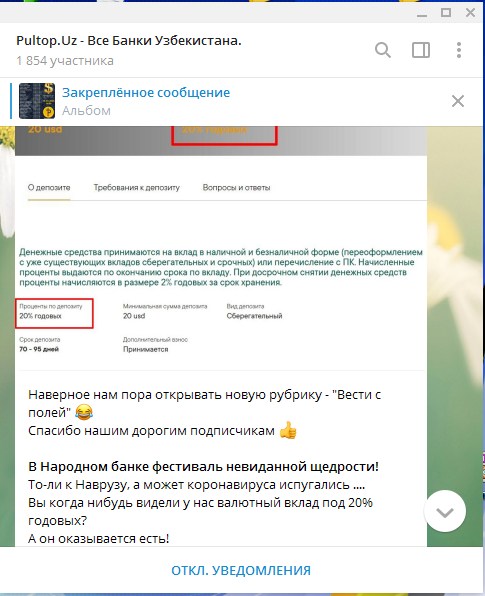The width and height of the screenshot is (485, 596).
Task: Click the bold 'В Народном банке фестиваль' headline
Action: (203, 466)
